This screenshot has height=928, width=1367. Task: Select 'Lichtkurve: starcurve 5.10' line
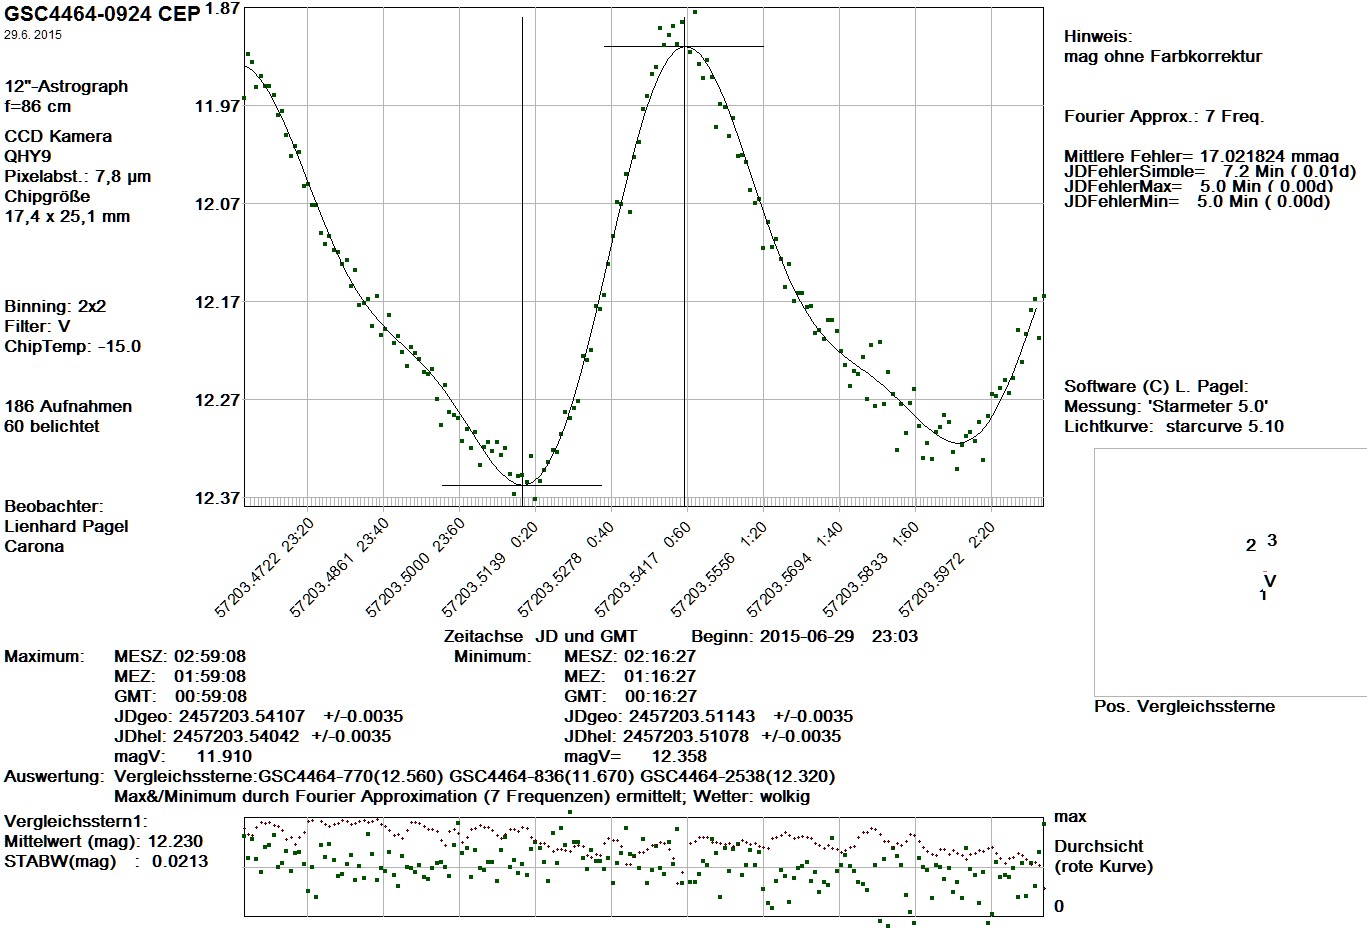click(1174, 426)
